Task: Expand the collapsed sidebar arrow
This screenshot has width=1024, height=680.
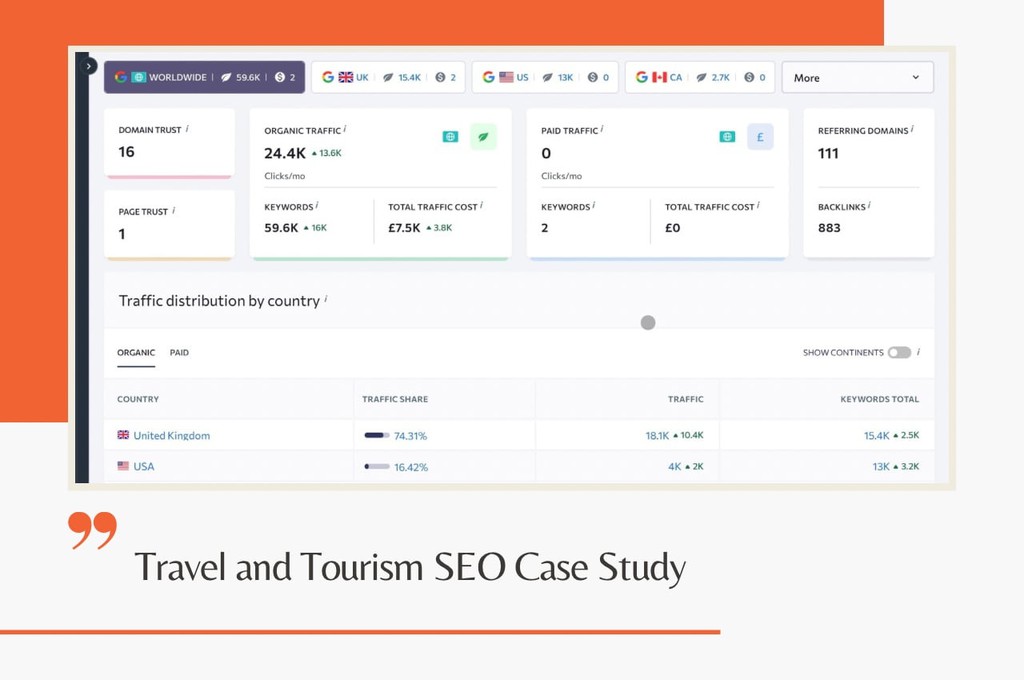Action: tap(88, 66)
